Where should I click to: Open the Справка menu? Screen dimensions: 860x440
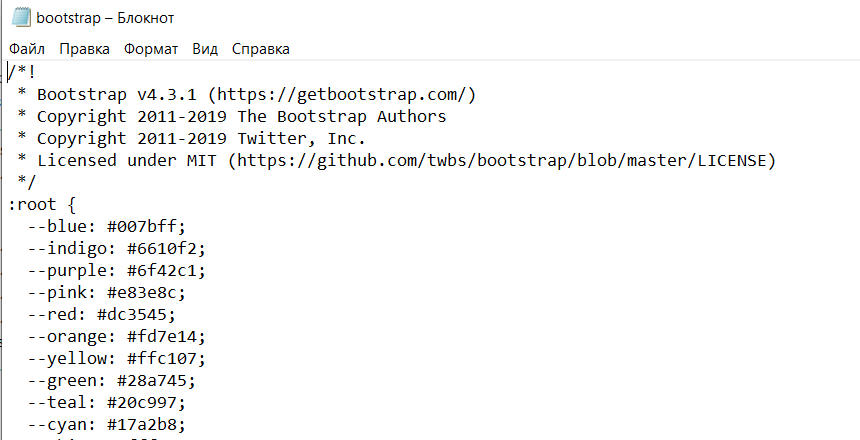tap(261, 49)
